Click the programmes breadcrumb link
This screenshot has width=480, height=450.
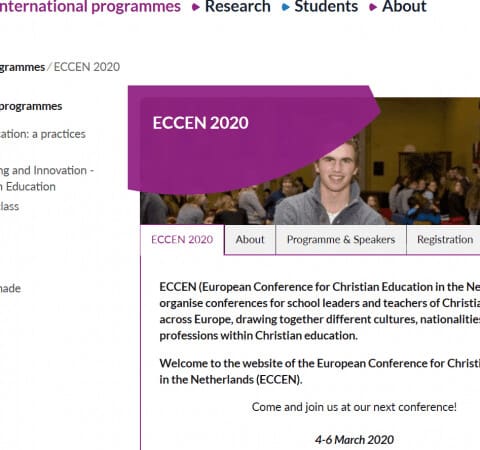coord(22,67)
